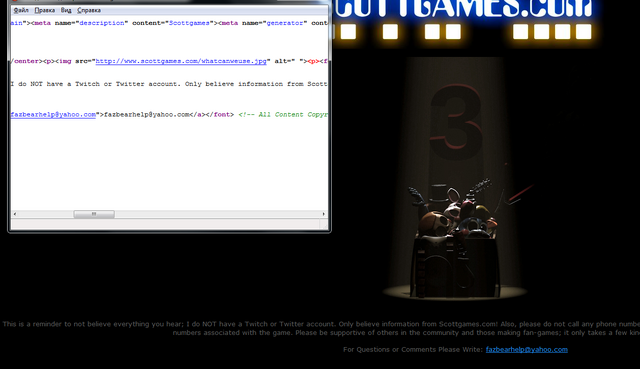
Task: Click the fazbearhelp@yahoo.com link on the webpage
Action: (527, 349)
